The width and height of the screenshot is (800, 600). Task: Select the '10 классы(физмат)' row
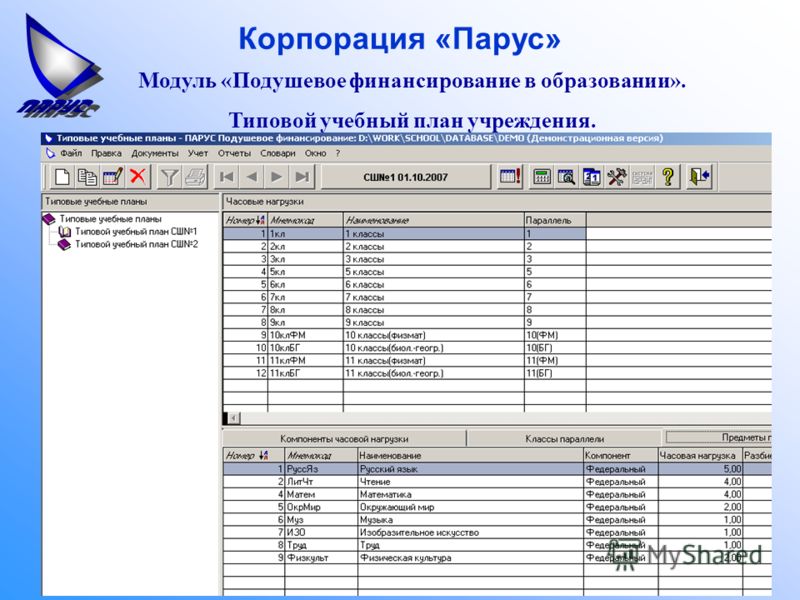pos(404,335)
